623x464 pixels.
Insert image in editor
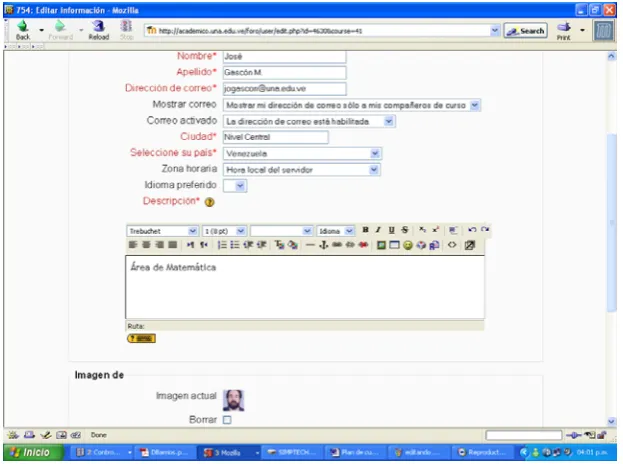coord(381,245)
